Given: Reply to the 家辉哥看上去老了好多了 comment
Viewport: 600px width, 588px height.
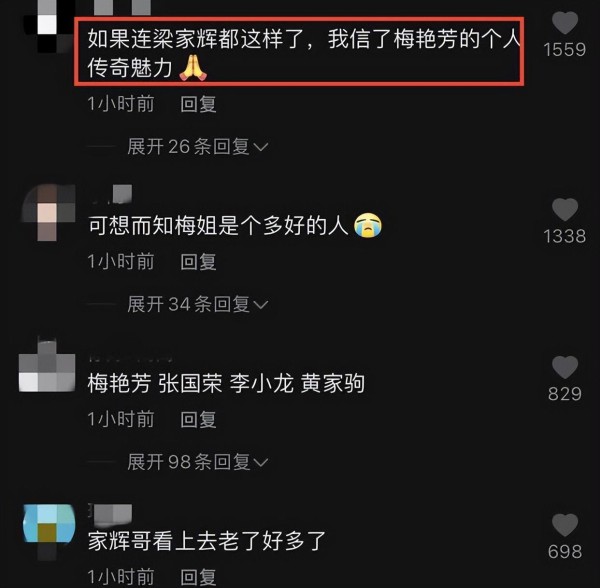Looking at the screenshot, I should (x=198, y=577).
